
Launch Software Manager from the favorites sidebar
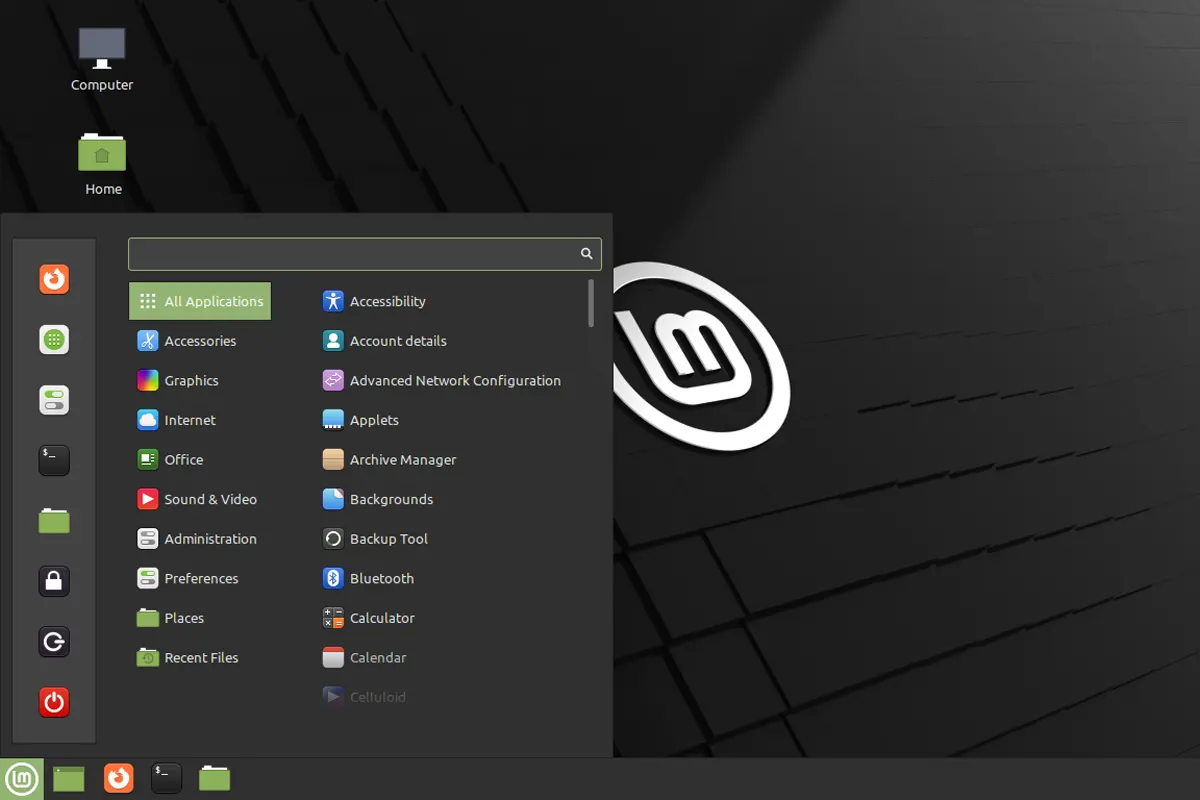coord(54,340)
